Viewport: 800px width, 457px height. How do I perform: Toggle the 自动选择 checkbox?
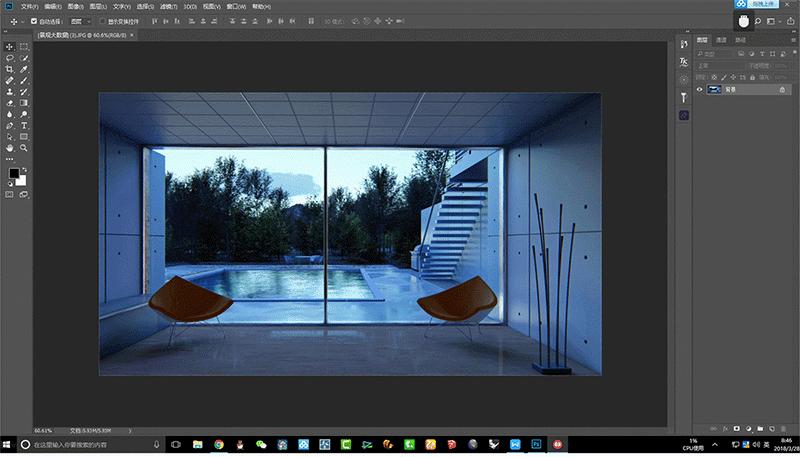tap(34, 20)
